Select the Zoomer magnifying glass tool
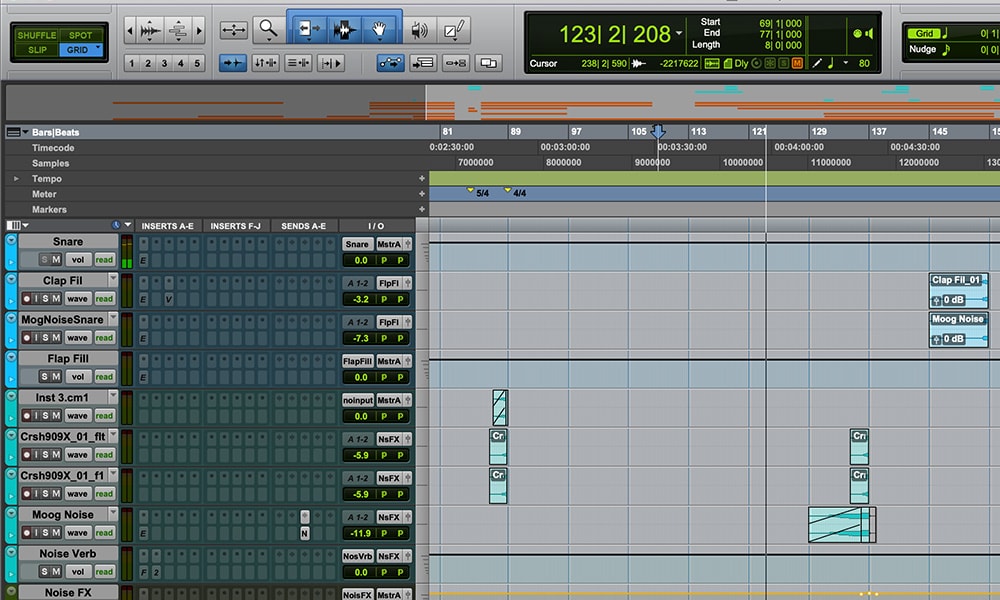Image resolution: width=1000 pixels, height=600 pixels. 267,30
